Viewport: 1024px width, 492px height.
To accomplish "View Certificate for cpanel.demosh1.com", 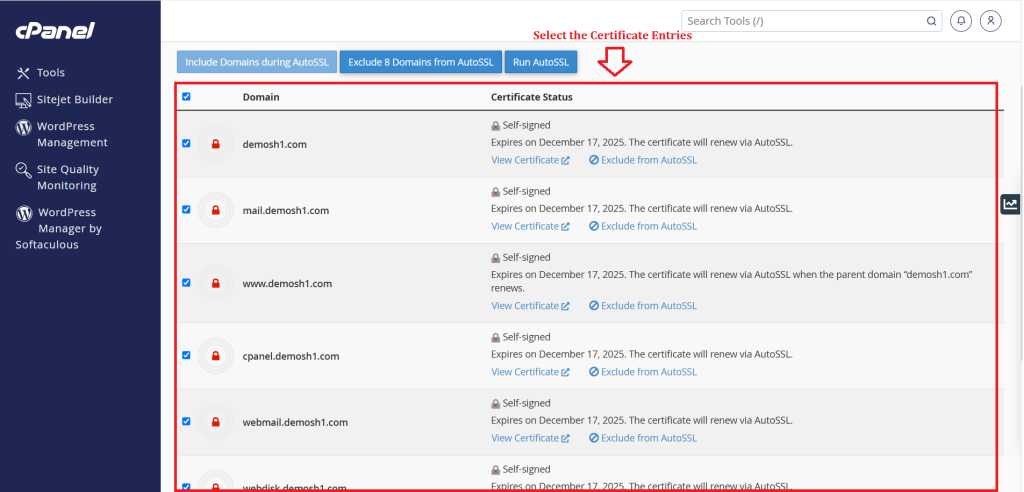I will [530, 372].
